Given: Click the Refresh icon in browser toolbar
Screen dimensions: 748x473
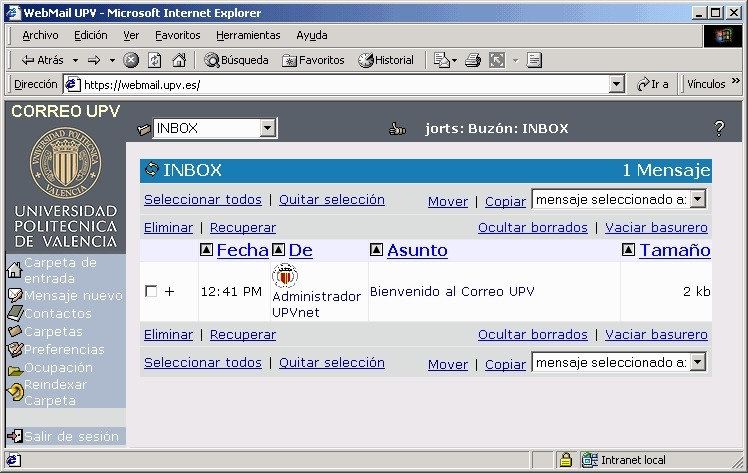Looking at the screenshot, I should click(x=154, y=60).
